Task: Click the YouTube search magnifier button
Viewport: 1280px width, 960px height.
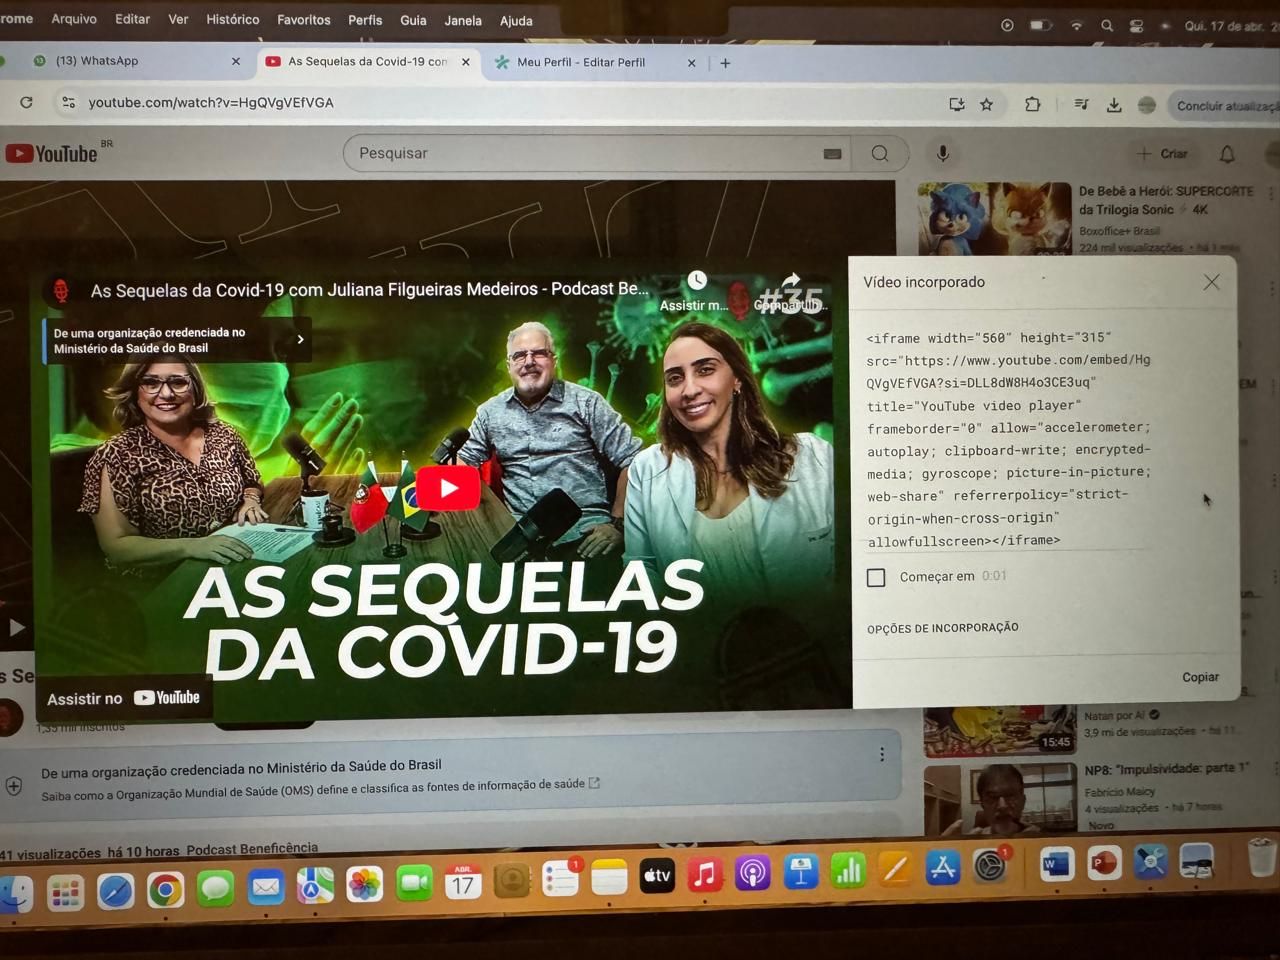Action: (x=880, y=154)
